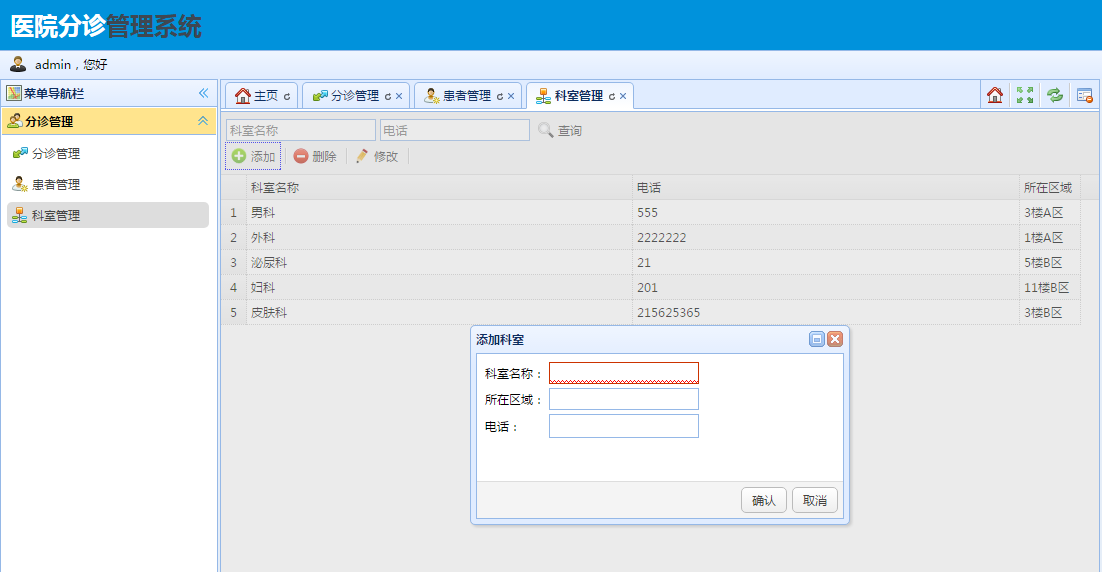This screenshot has width=1102, height=572.
Task: Sort by the 科室名称 column header
Action: [x=439, y=188]
